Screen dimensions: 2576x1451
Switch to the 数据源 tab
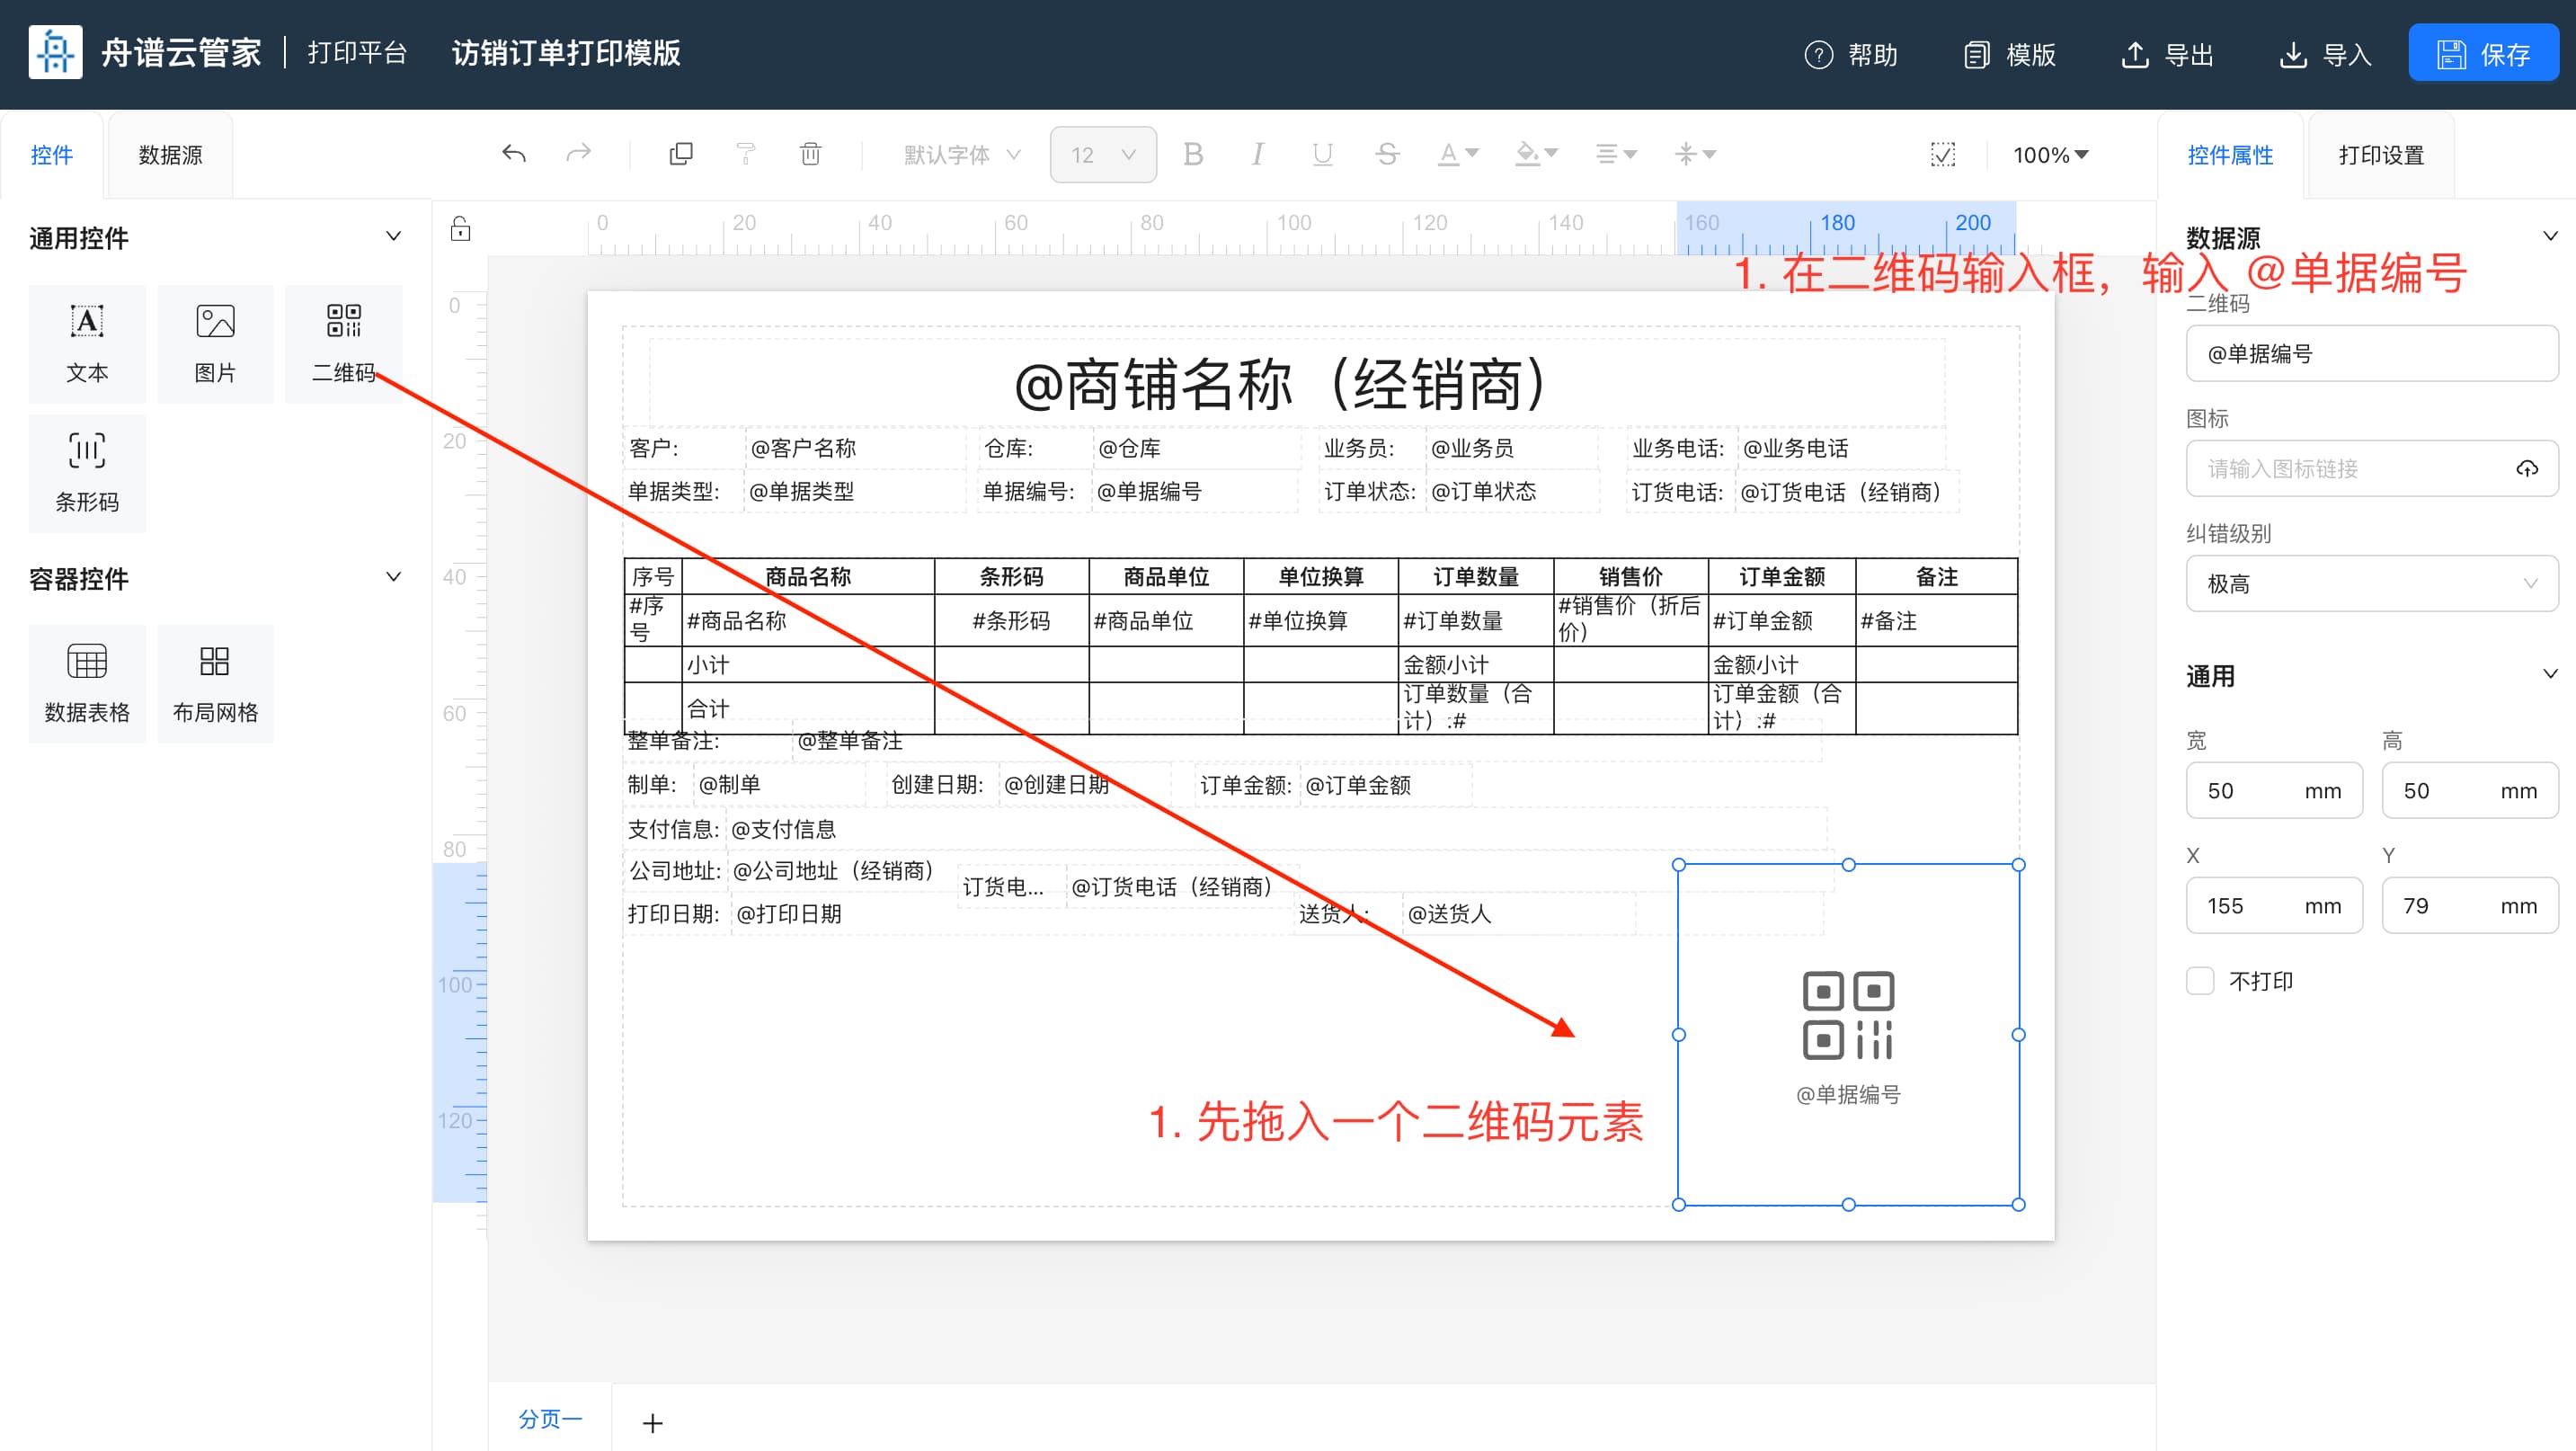[170, 155]
